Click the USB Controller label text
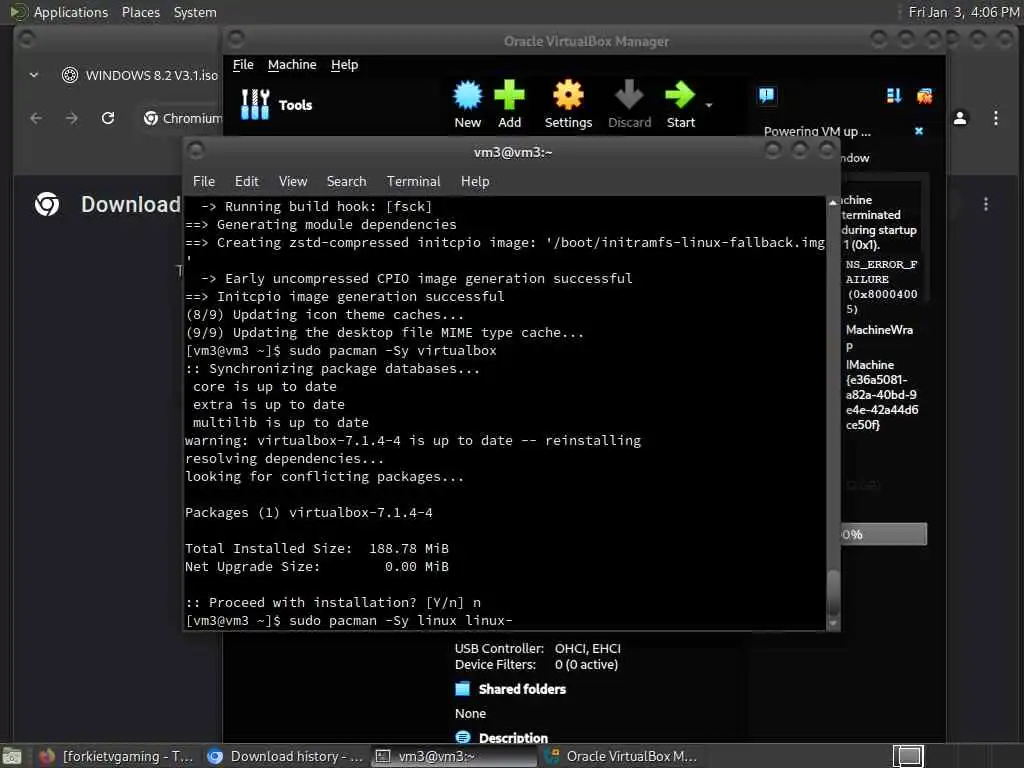The image size is (1024, 768). [499, 648]
